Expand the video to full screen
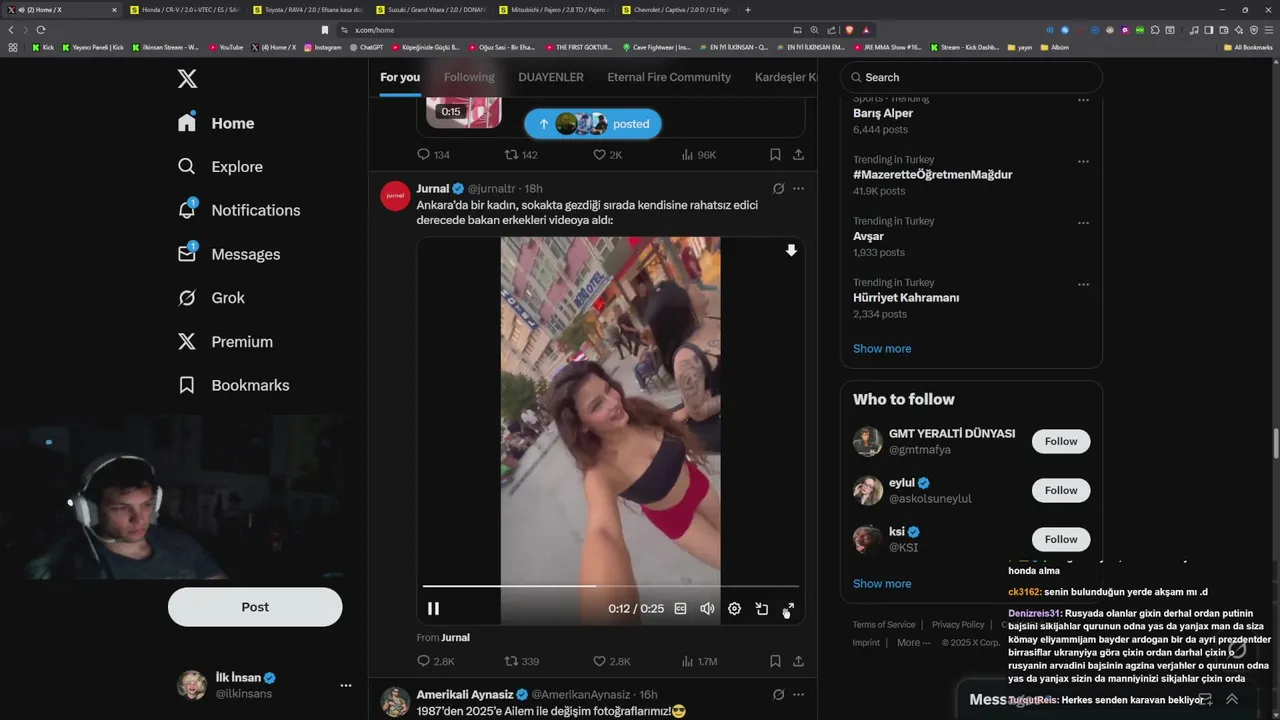 (788, 608)
